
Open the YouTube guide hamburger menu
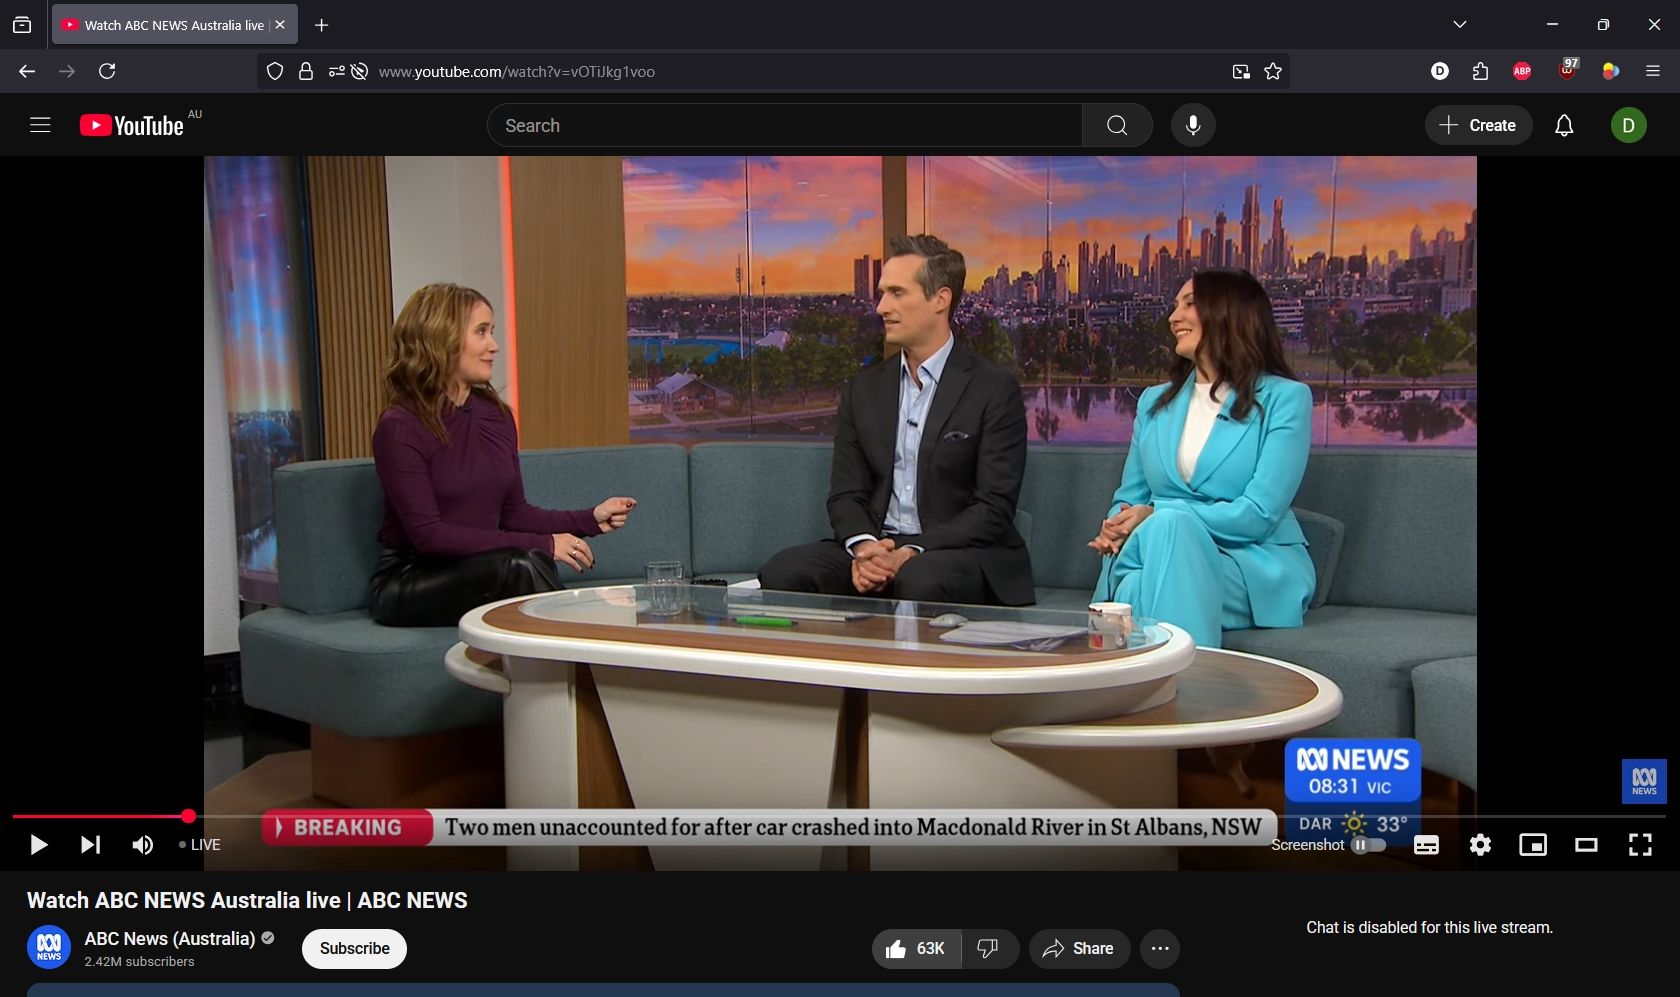pos(40,125)
